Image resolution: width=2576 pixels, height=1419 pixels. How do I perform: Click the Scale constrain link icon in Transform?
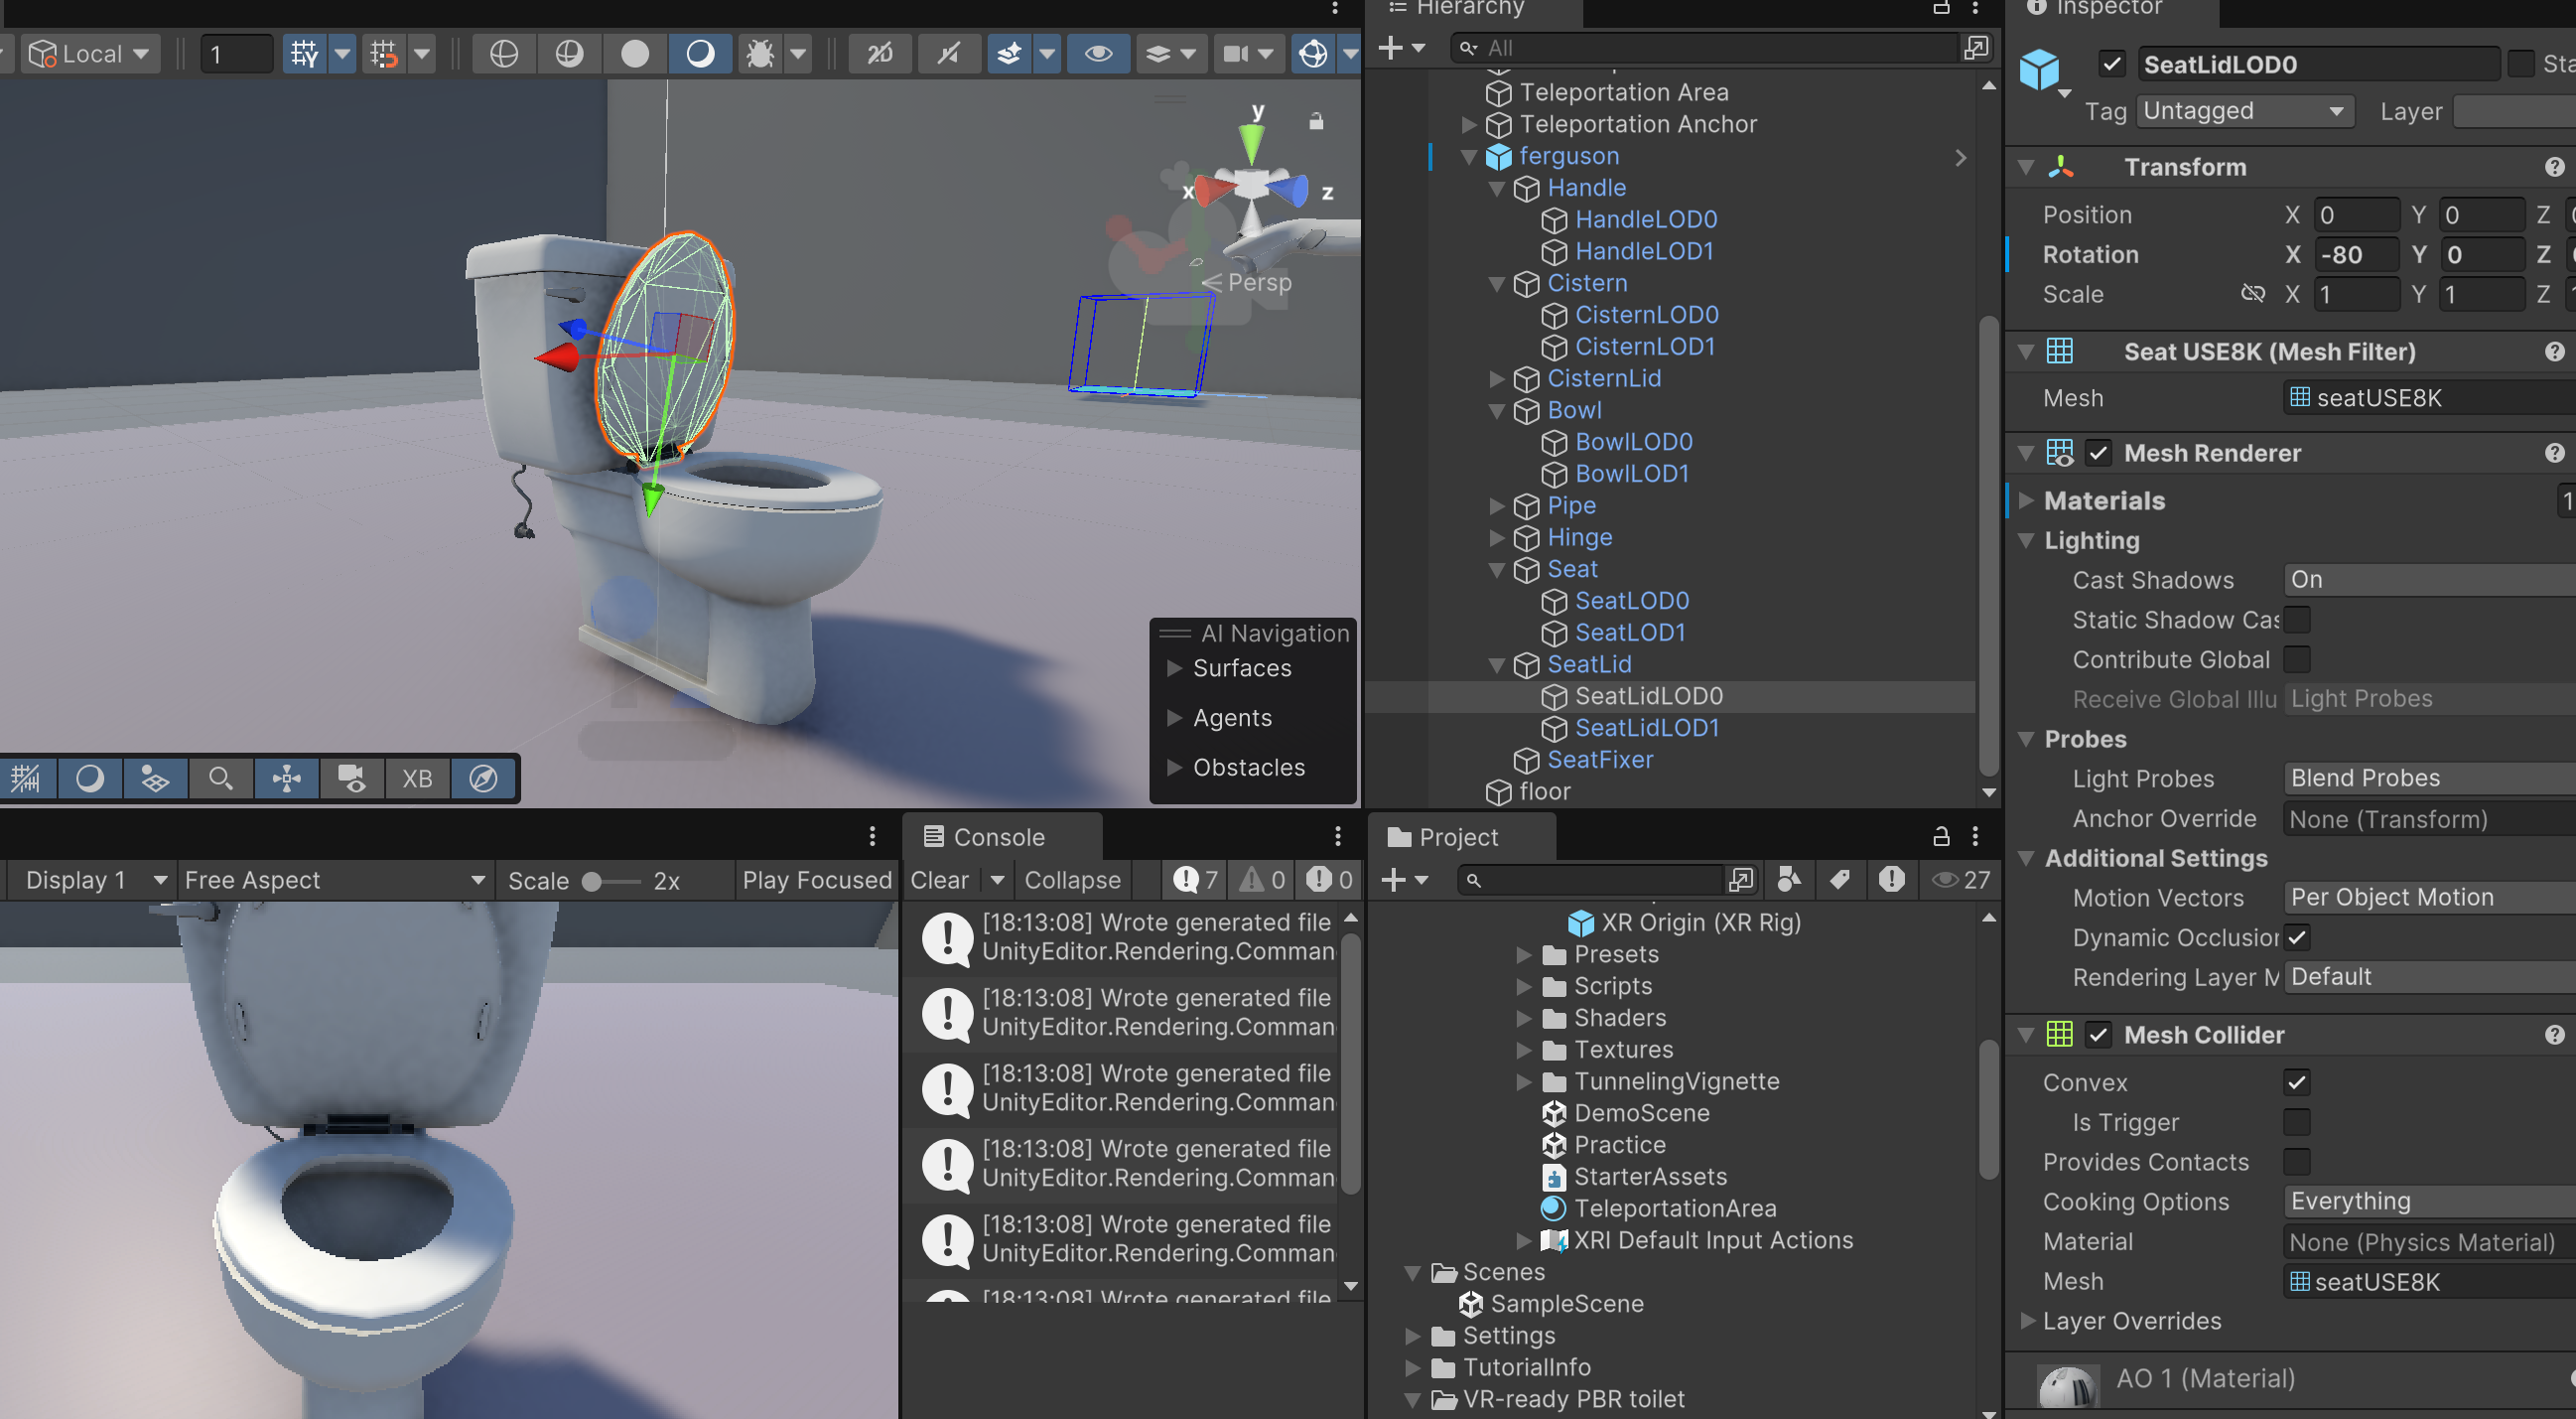(x=2254, y=293)
